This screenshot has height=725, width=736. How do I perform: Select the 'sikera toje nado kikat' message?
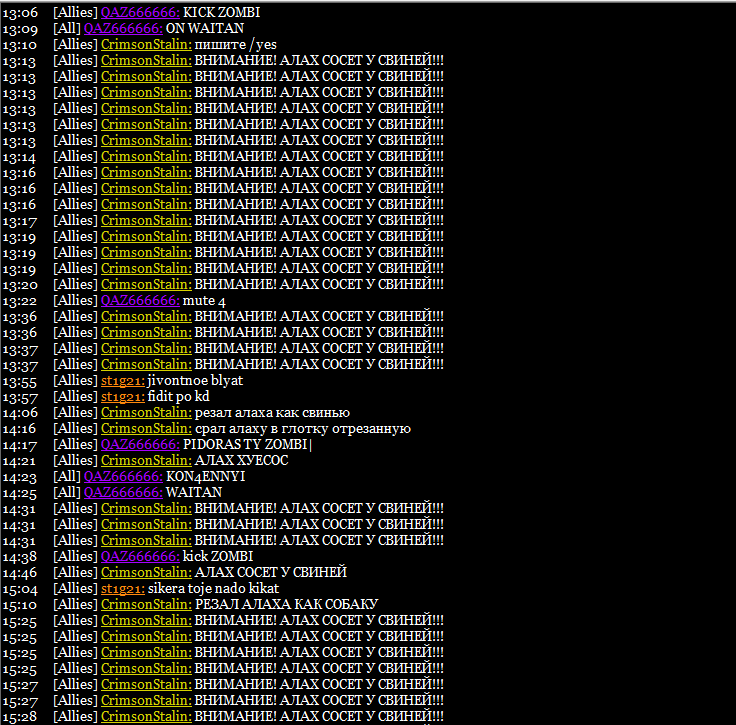pyautogui.click(x=214, y=588)
